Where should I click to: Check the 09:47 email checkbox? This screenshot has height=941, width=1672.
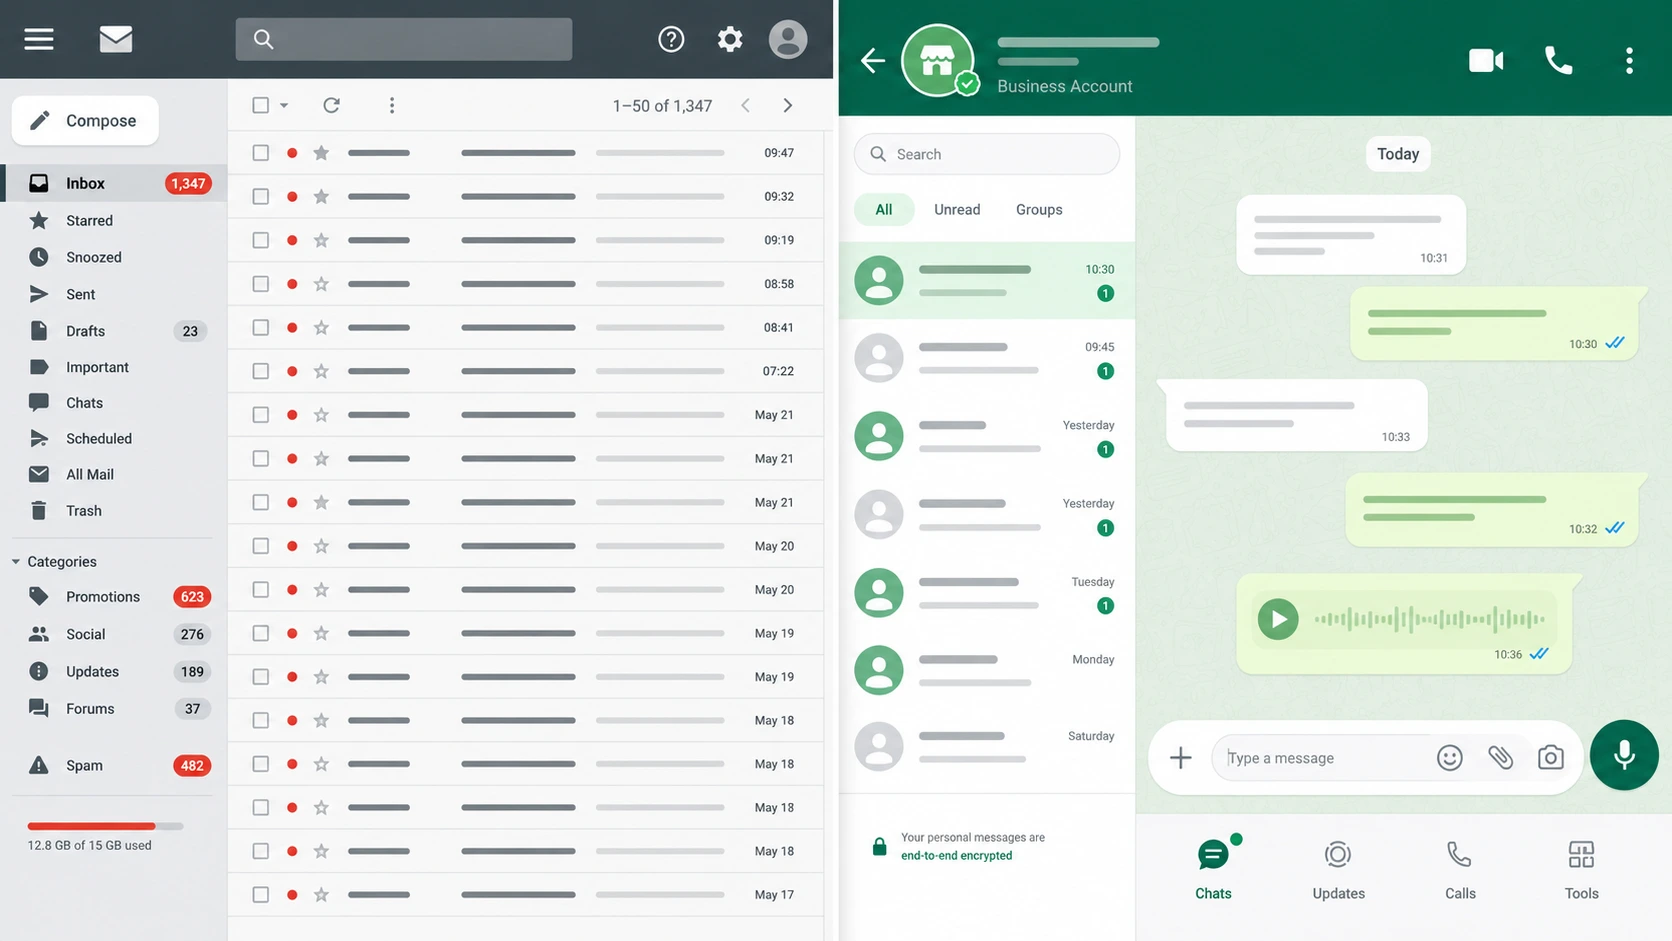261,153
